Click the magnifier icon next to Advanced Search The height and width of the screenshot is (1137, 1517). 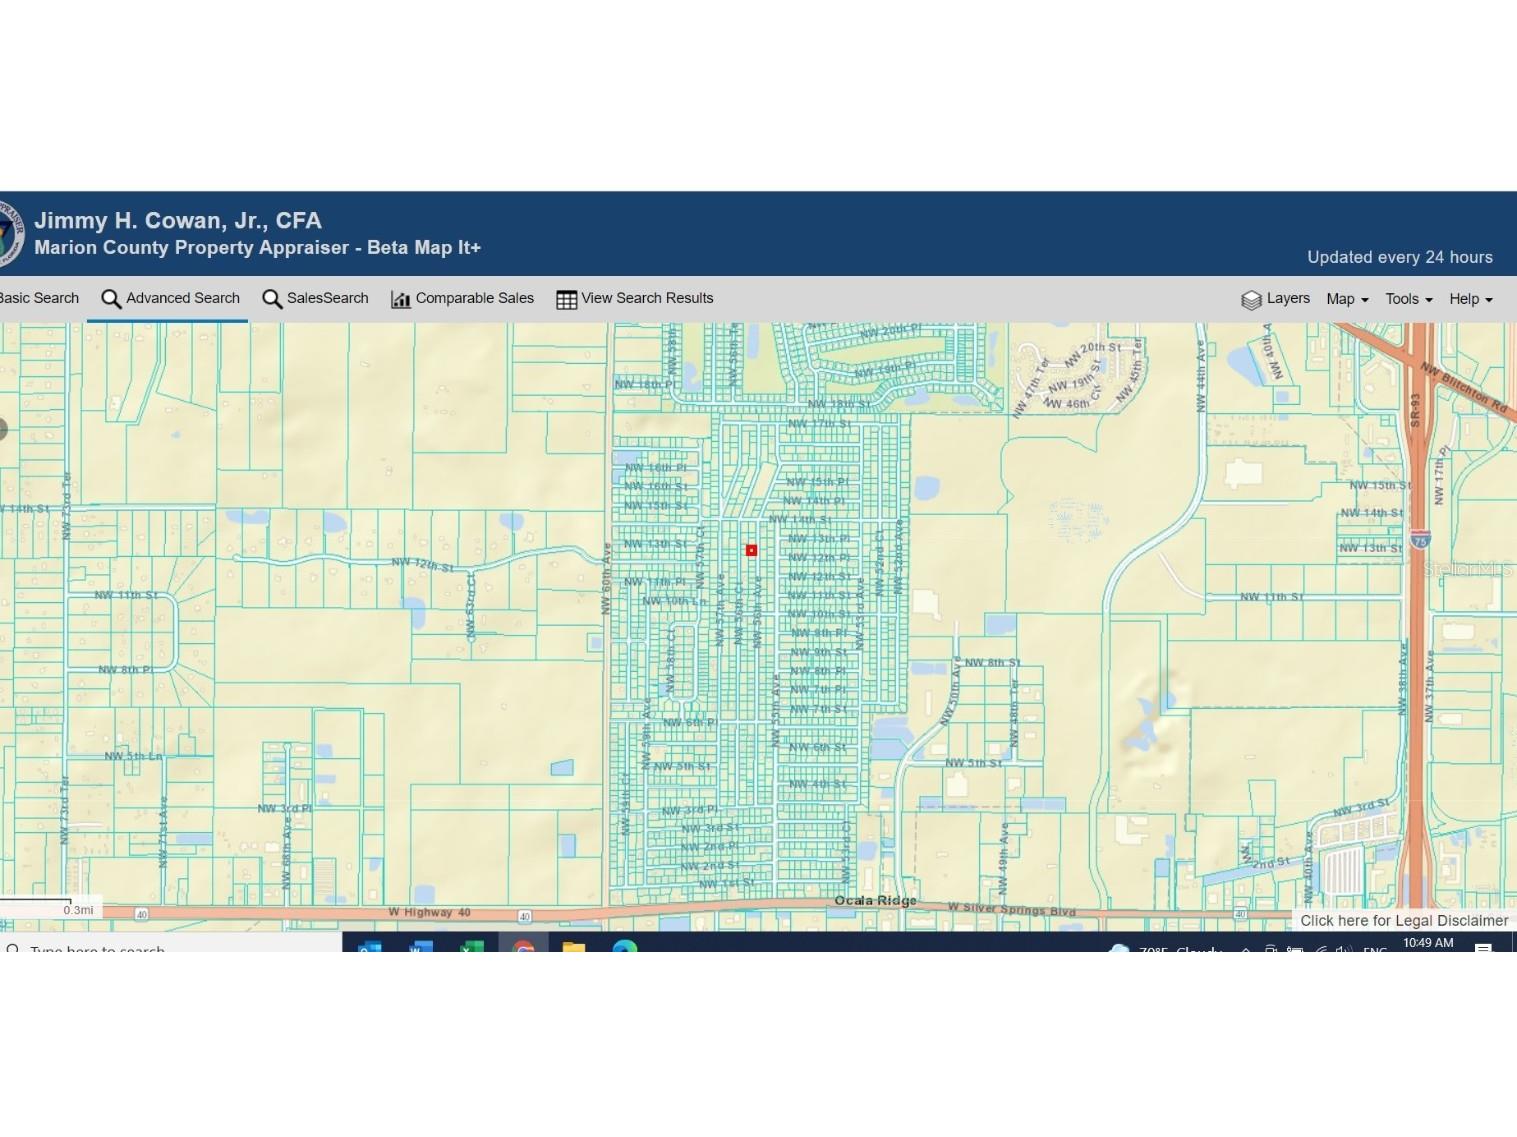click(110, 298)
